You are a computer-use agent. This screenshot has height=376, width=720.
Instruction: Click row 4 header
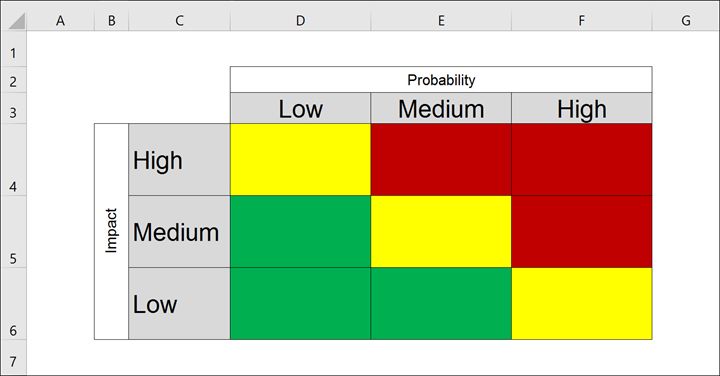click(x=13, y=159)
